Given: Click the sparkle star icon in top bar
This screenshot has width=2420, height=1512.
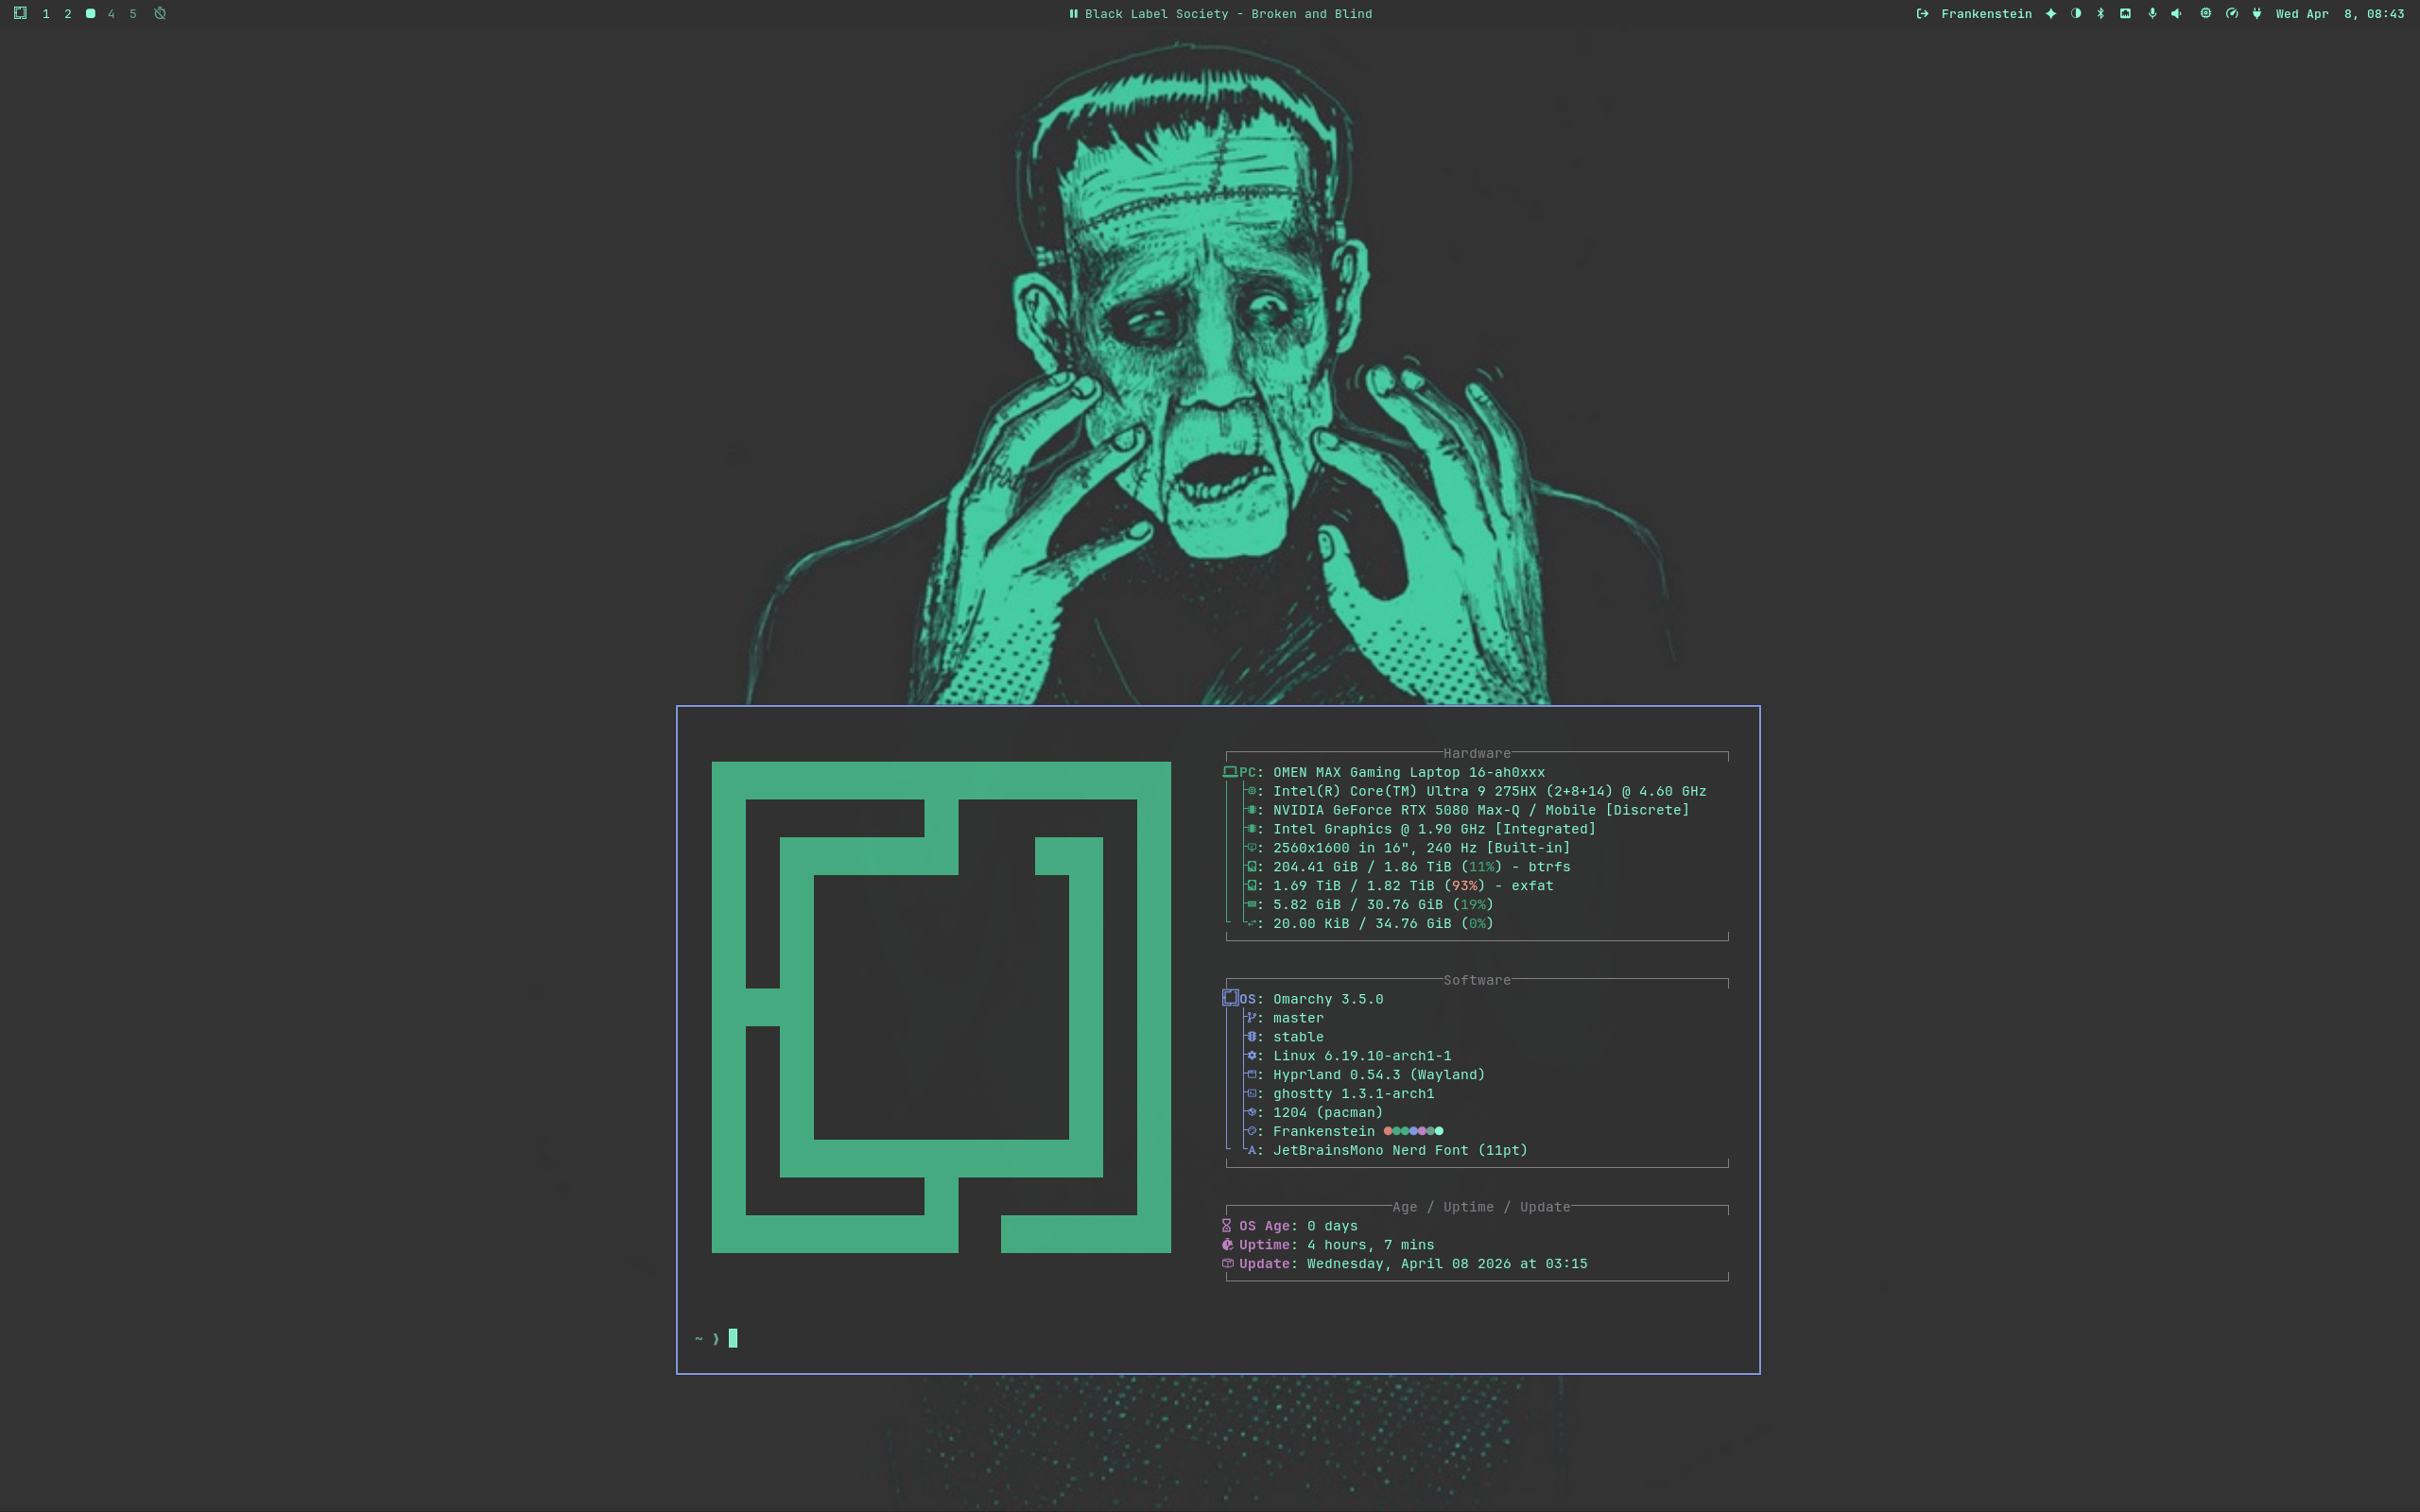Looking at the screenshot, I should [x=2051, y=14].
